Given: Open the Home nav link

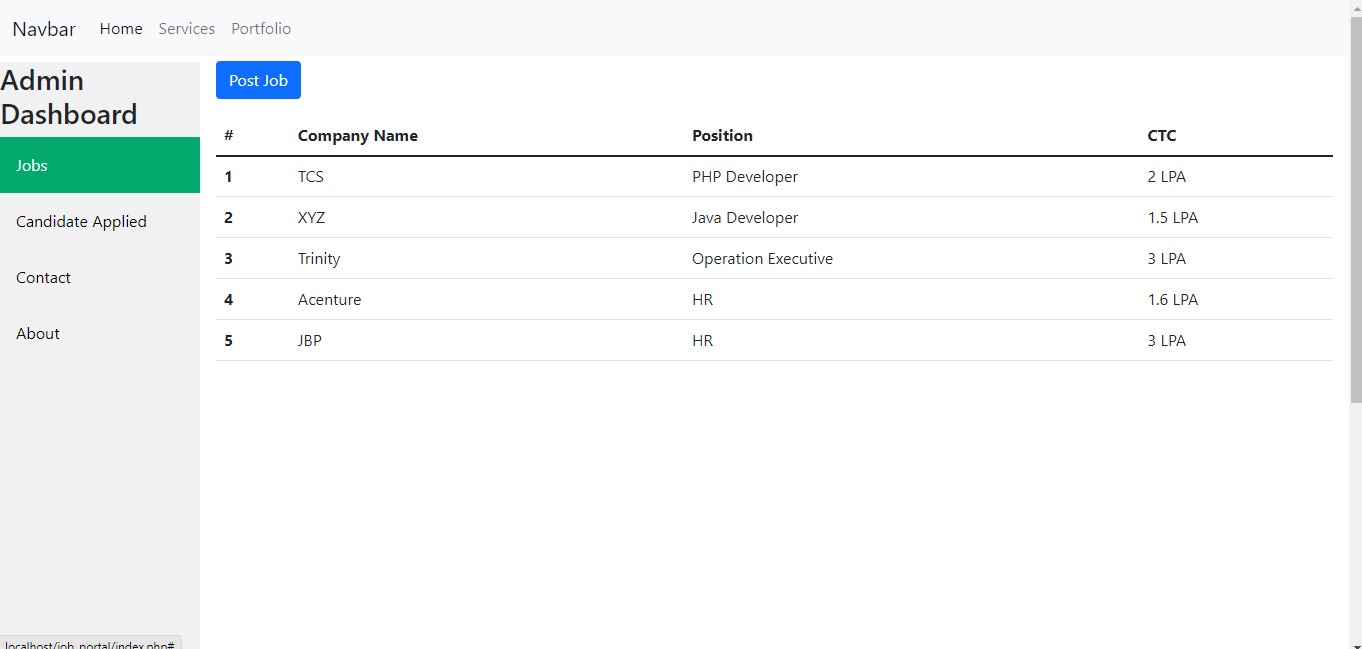Looking at the screenshot, I should pyautogui.click(x=121, y=29).
